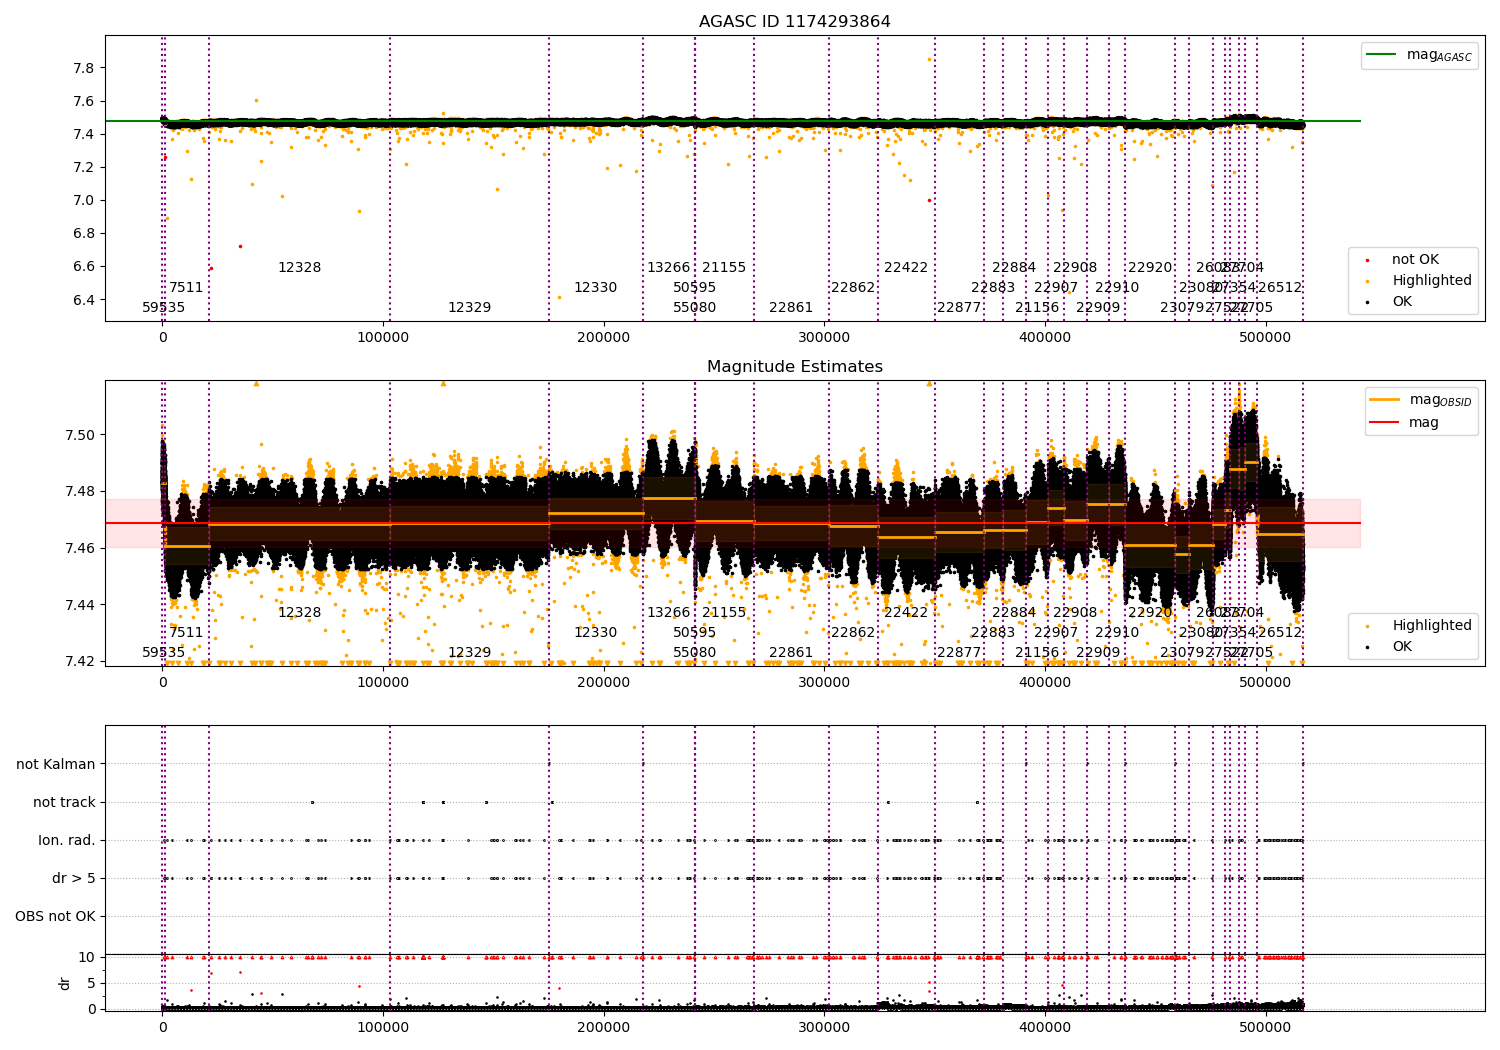The height and width of the screenshot is (1050, 1500).
Task: Click y tick '7.8' in top plot
Action: 84,69
